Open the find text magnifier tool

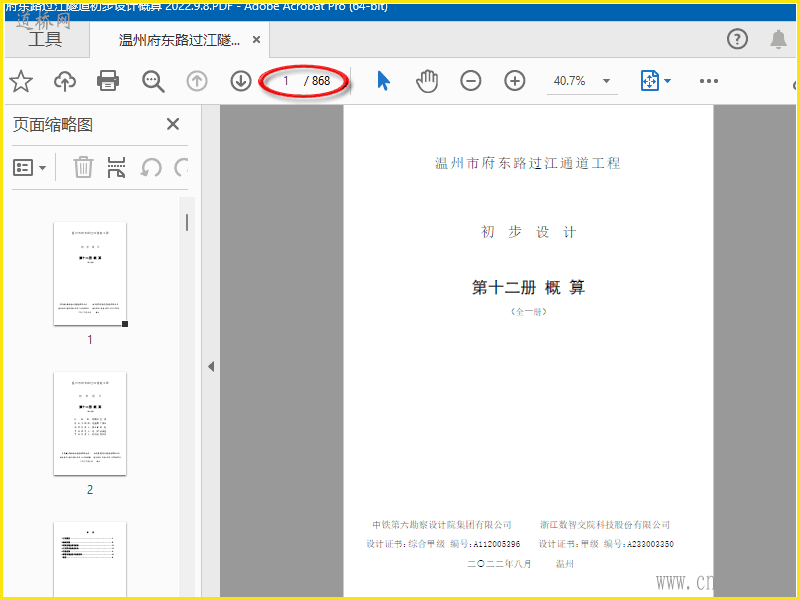click(x=153, y=81)
